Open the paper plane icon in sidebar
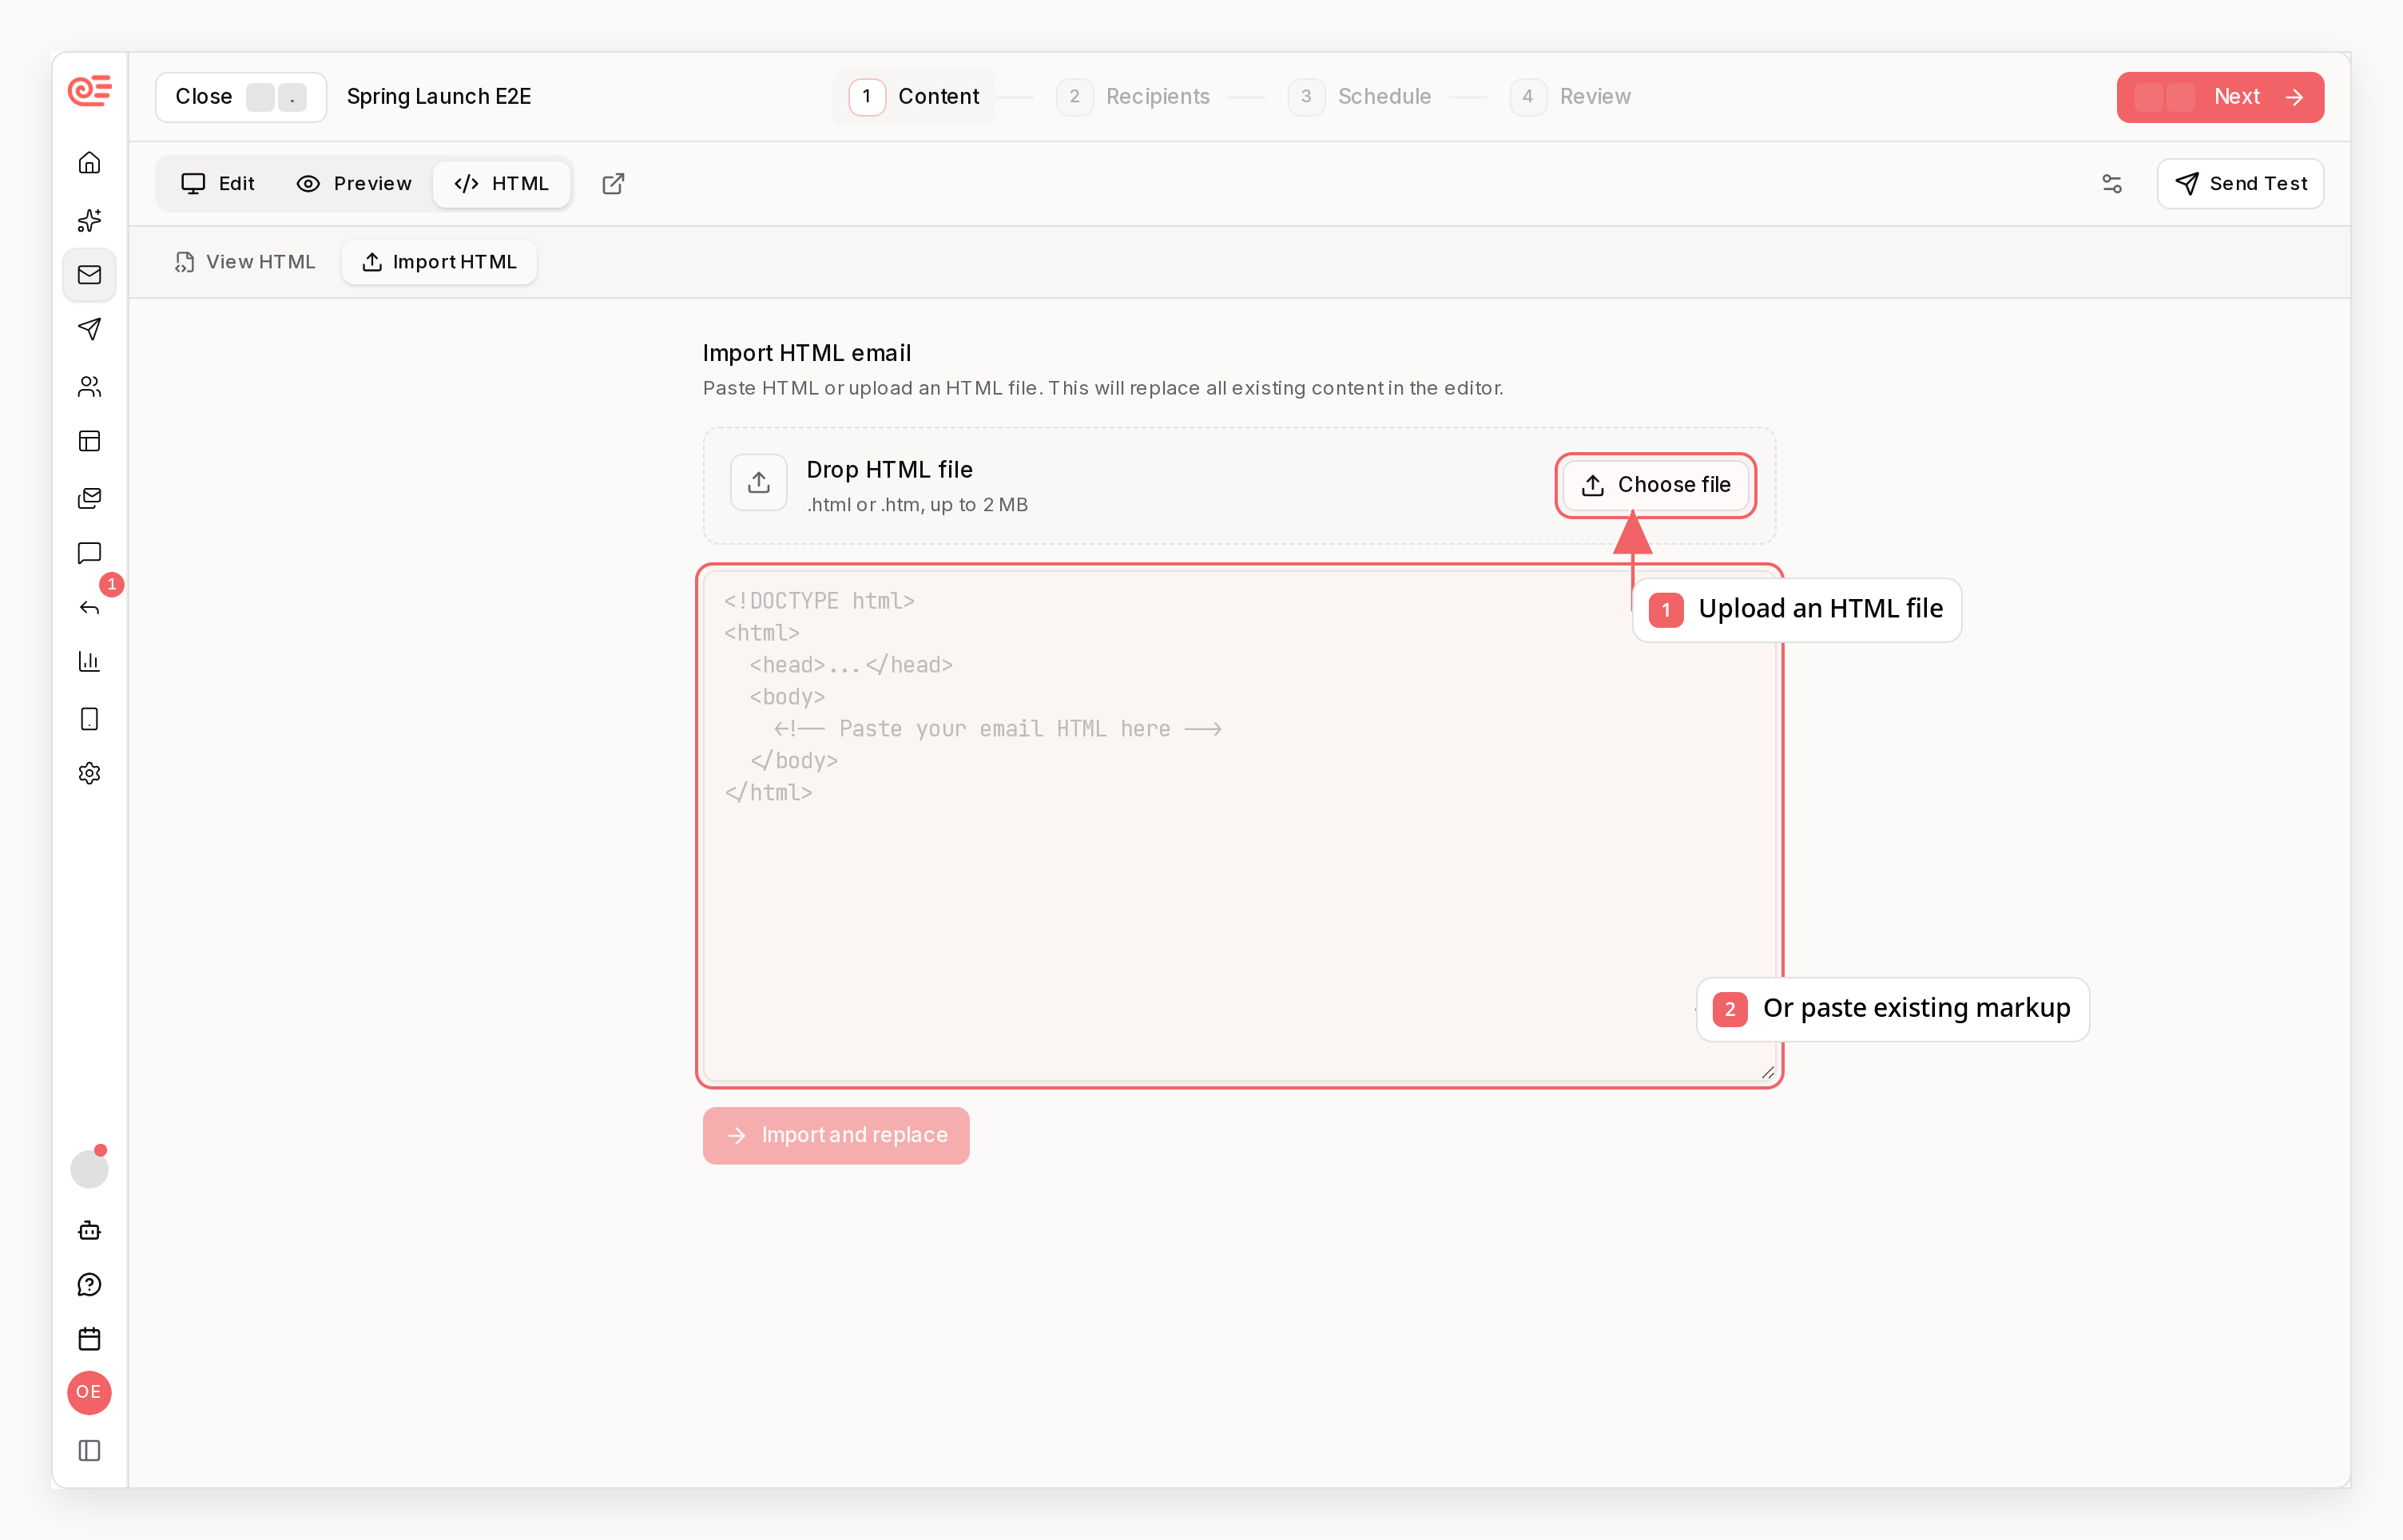Viewport: 2403px width, 1540px height. (89, 329)
